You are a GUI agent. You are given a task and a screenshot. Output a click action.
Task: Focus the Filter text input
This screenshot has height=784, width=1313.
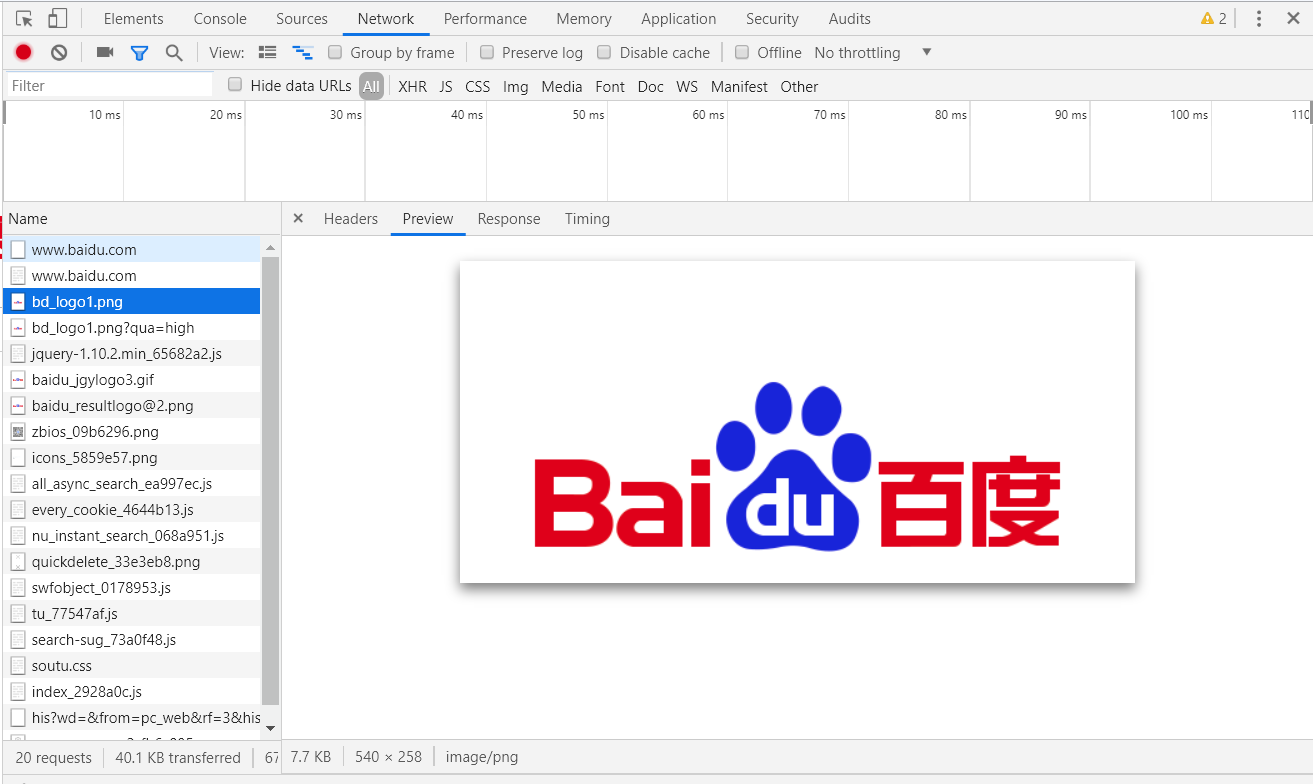coord(110,85)
